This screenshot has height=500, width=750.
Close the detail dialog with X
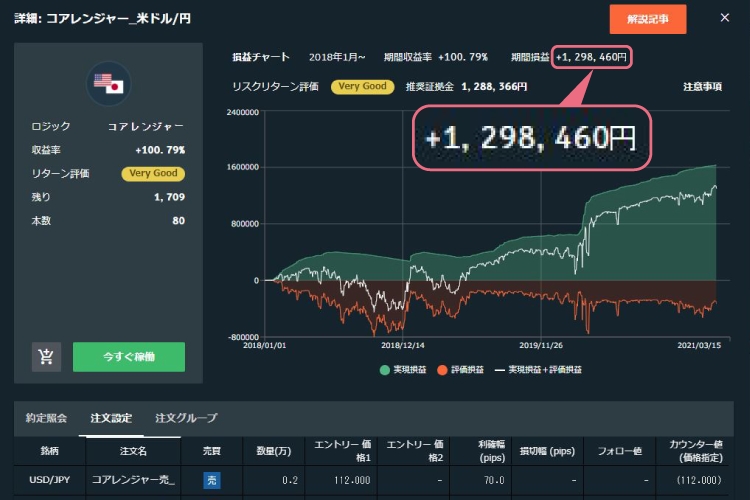725,18
